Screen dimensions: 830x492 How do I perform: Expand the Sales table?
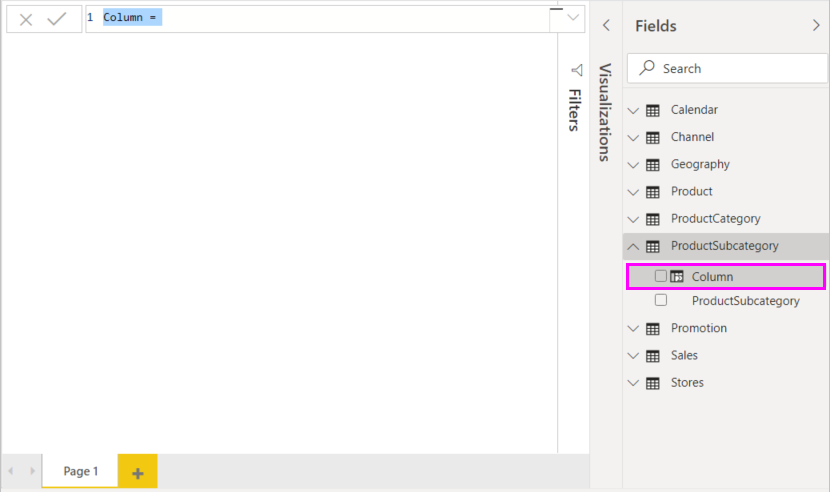[634, 356]
